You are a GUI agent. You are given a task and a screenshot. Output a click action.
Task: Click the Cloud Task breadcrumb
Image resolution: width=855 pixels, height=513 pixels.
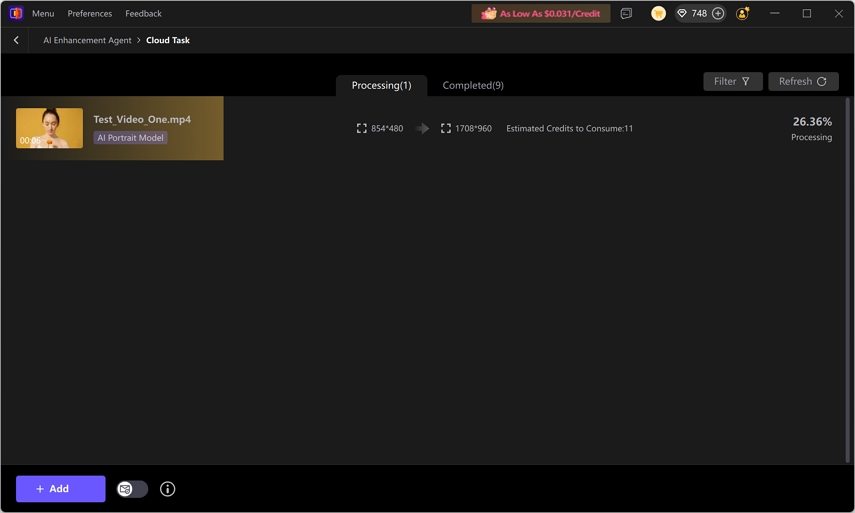tap(168, 40)
